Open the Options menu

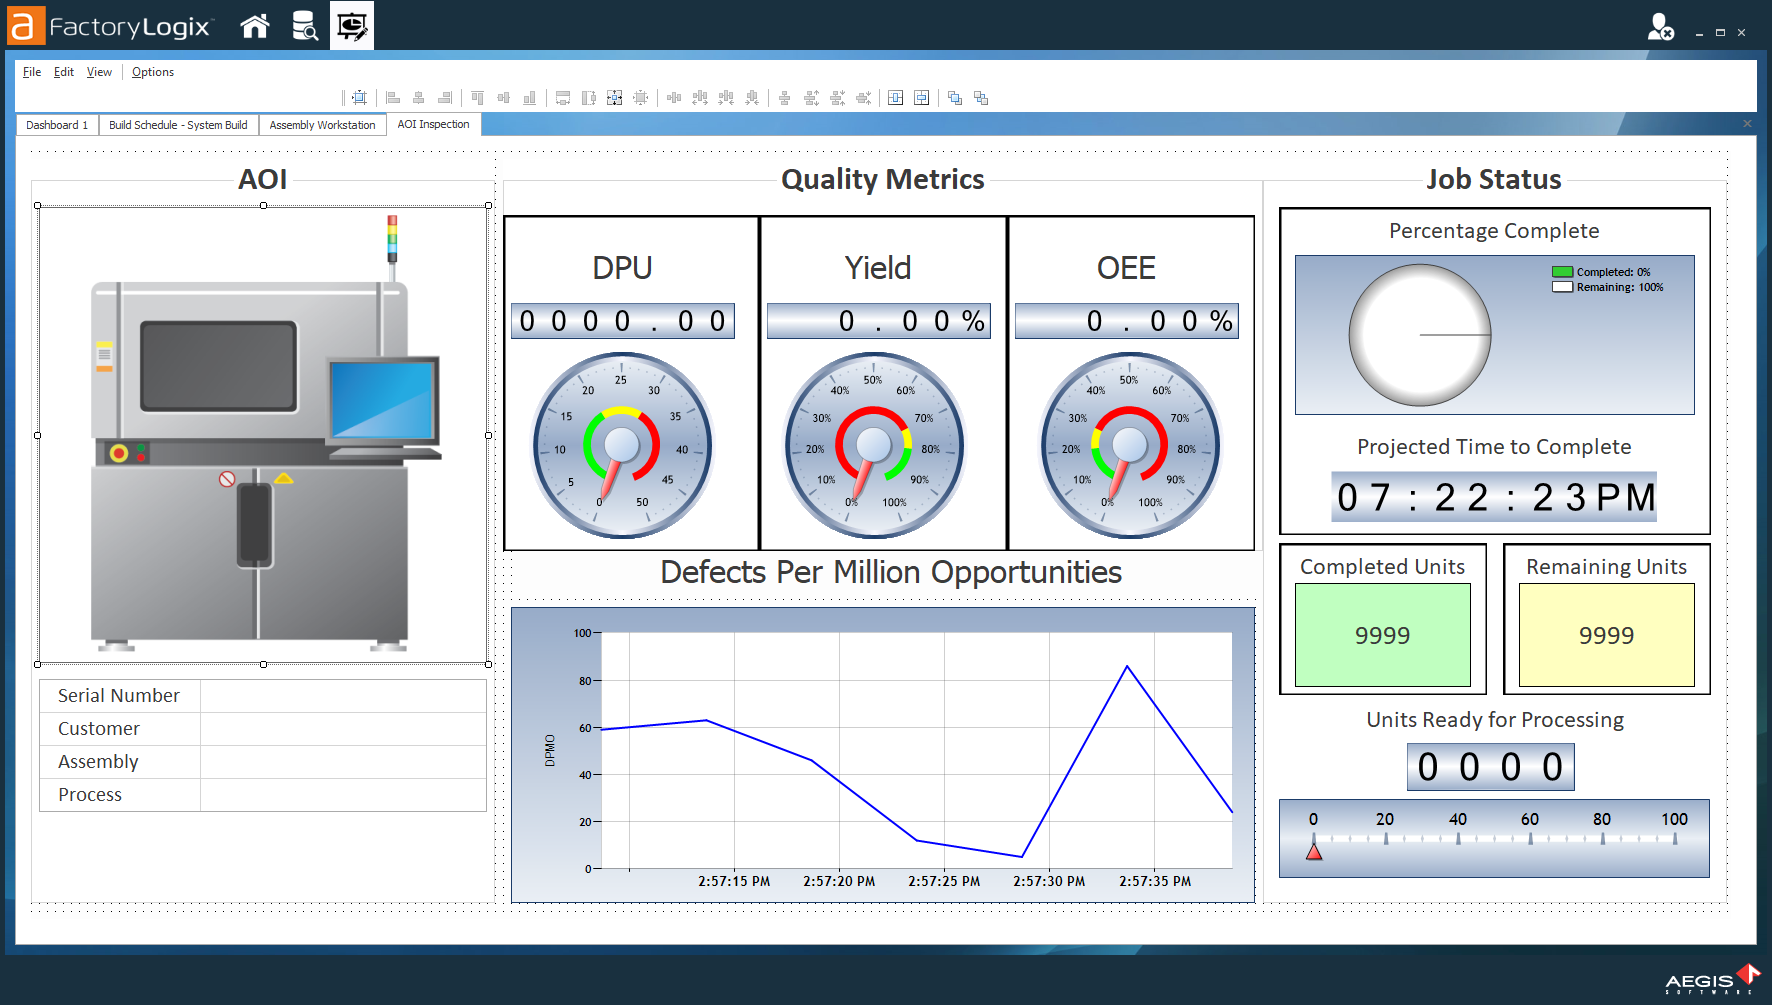[153, 71]
